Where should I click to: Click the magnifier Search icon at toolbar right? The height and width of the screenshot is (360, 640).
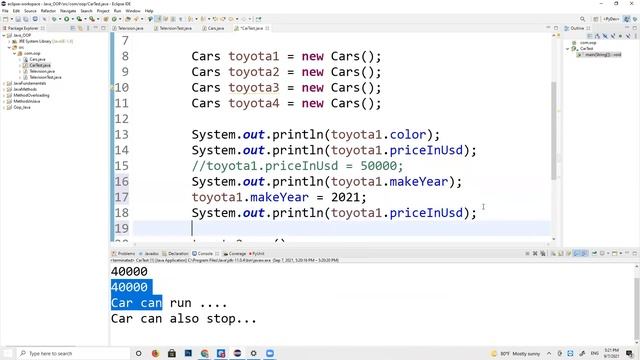(x=582, y=19)
